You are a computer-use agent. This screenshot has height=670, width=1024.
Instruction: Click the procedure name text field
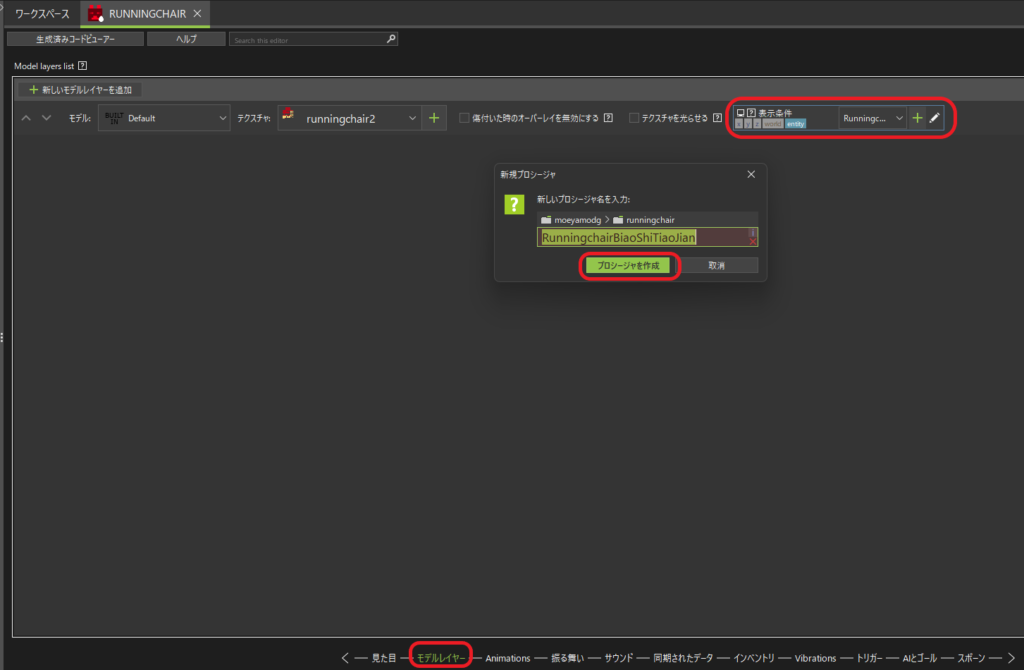pos(640,237)
